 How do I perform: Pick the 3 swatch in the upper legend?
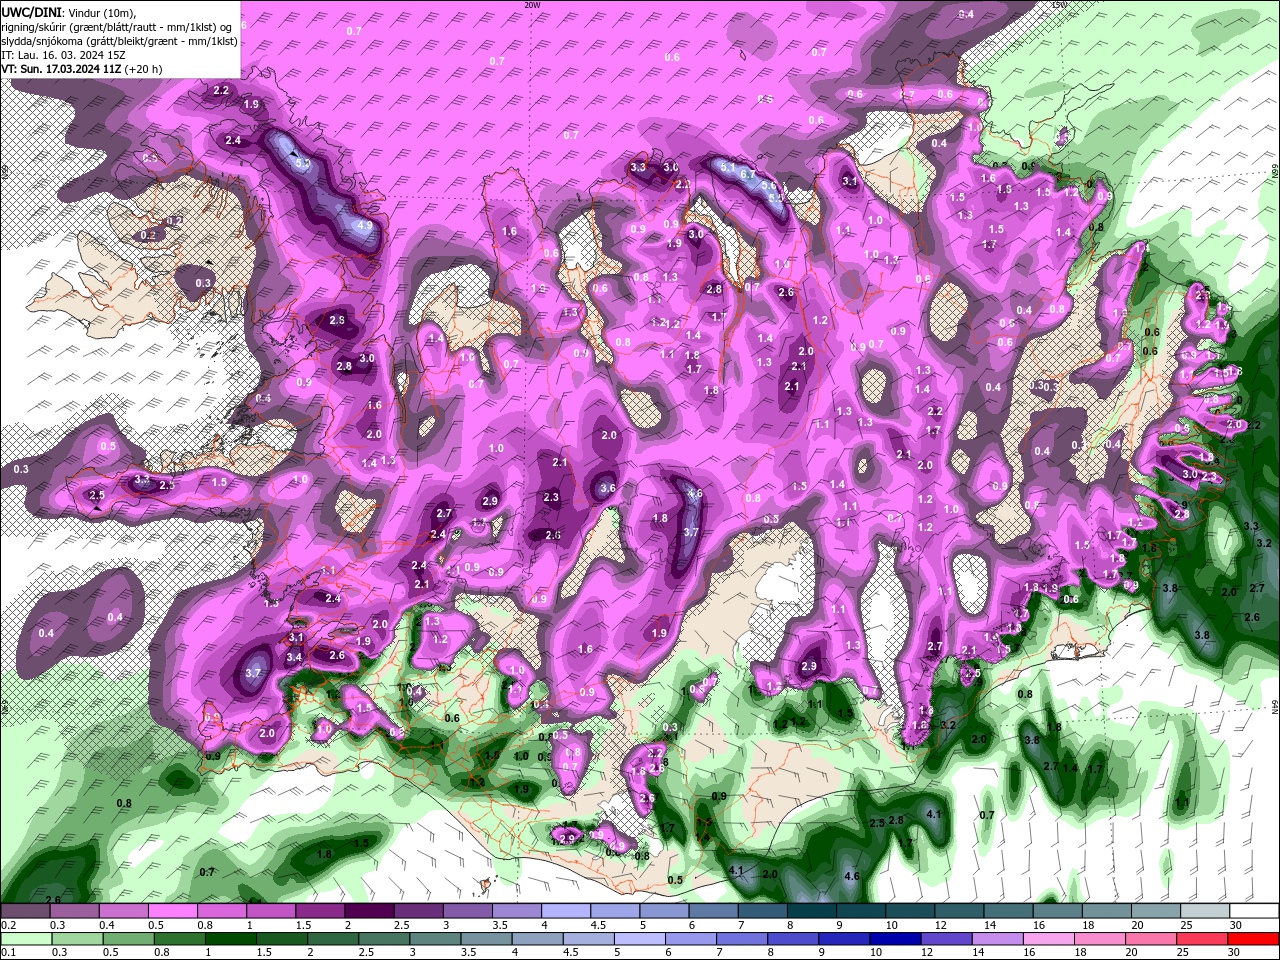pyautogui.click(x=466, y=911)
